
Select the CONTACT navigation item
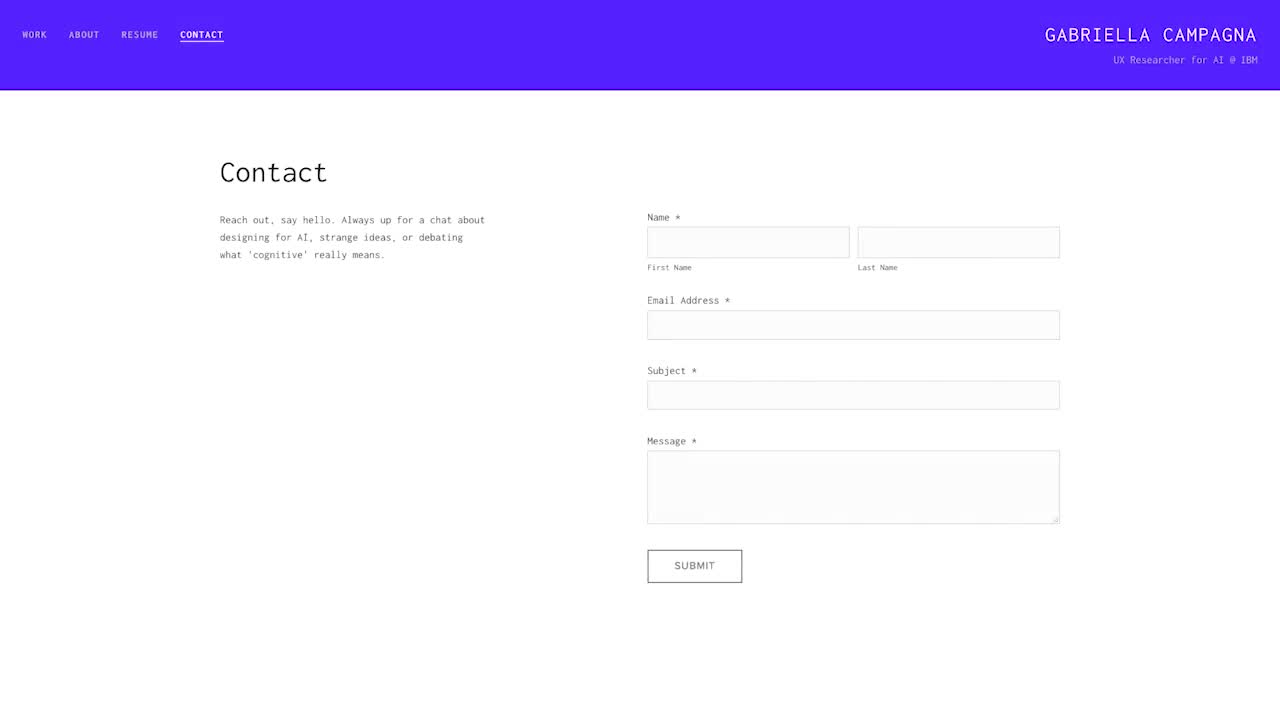pos(201,35)
